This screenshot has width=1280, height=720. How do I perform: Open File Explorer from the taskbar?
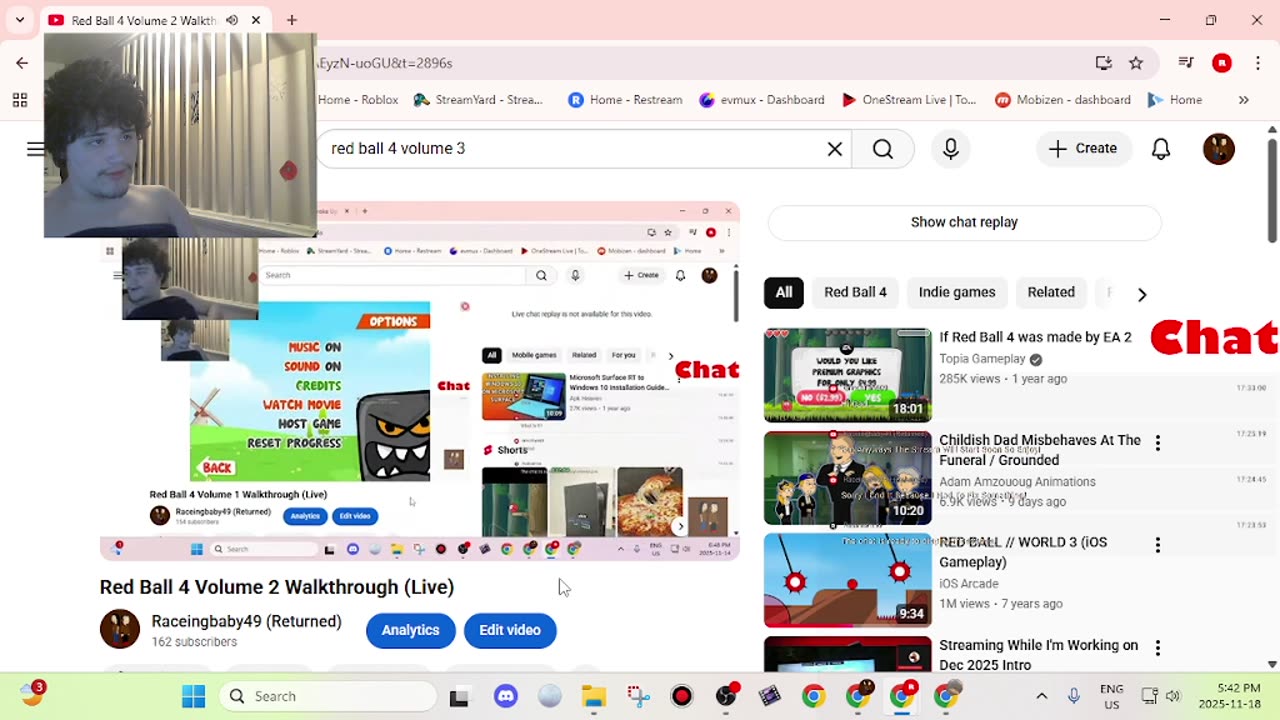[594, 696]
